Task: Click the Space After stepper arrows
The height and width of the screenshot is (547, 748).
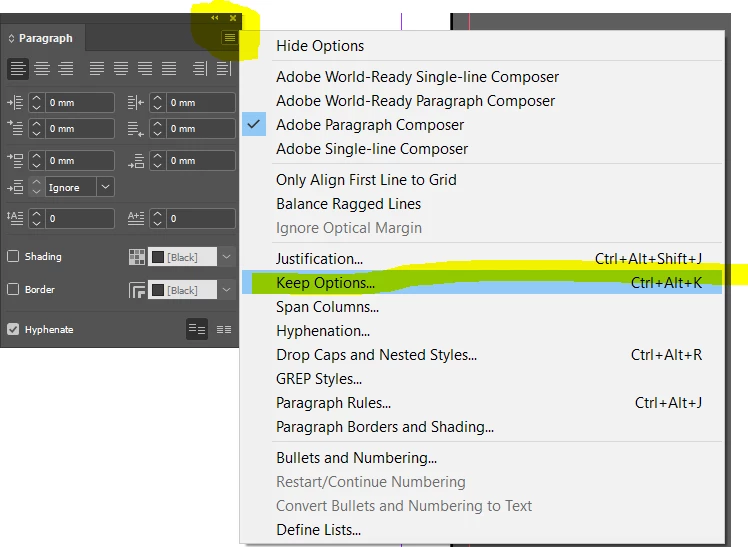Action: (157, 161)
